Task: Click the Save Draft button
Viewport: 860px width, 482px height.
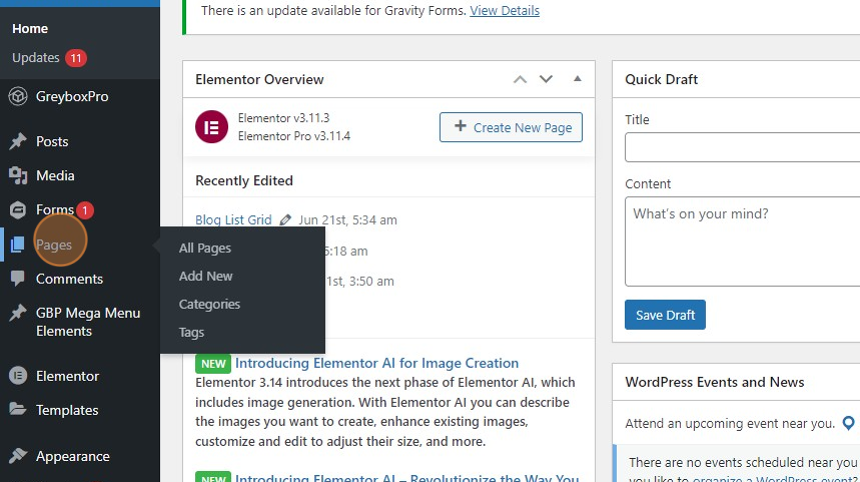Action: point(665,315)
